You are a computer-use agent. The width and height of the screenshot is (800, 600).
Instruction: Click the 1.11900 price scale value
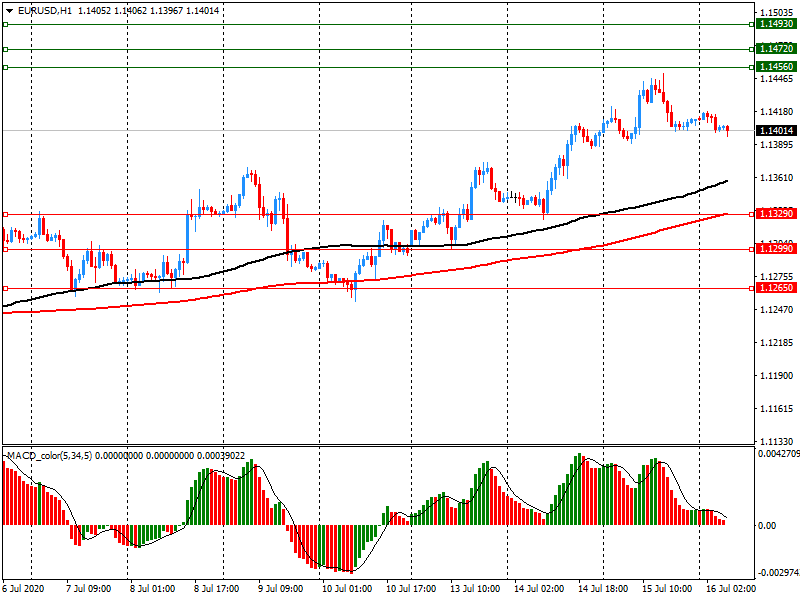pos(777,376)
